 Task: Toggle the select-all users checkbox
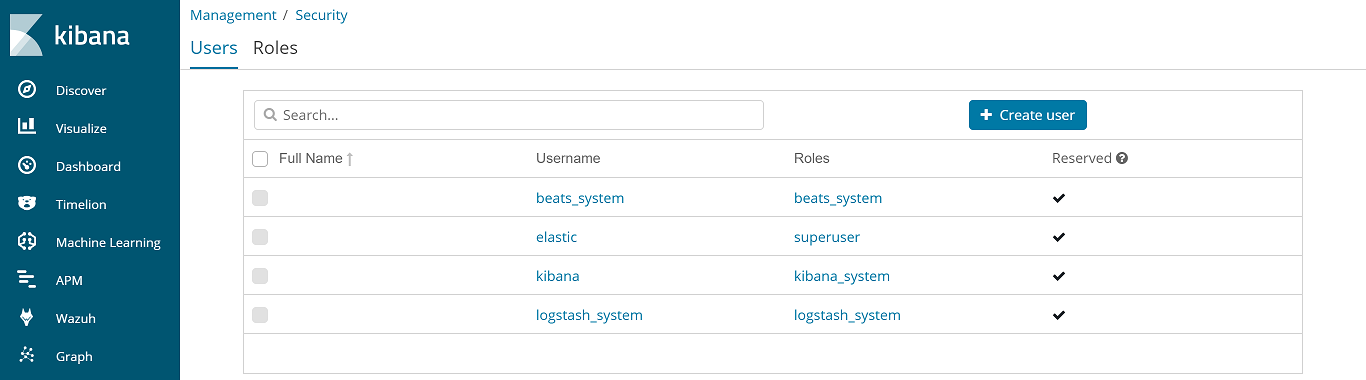click(260, 159)
